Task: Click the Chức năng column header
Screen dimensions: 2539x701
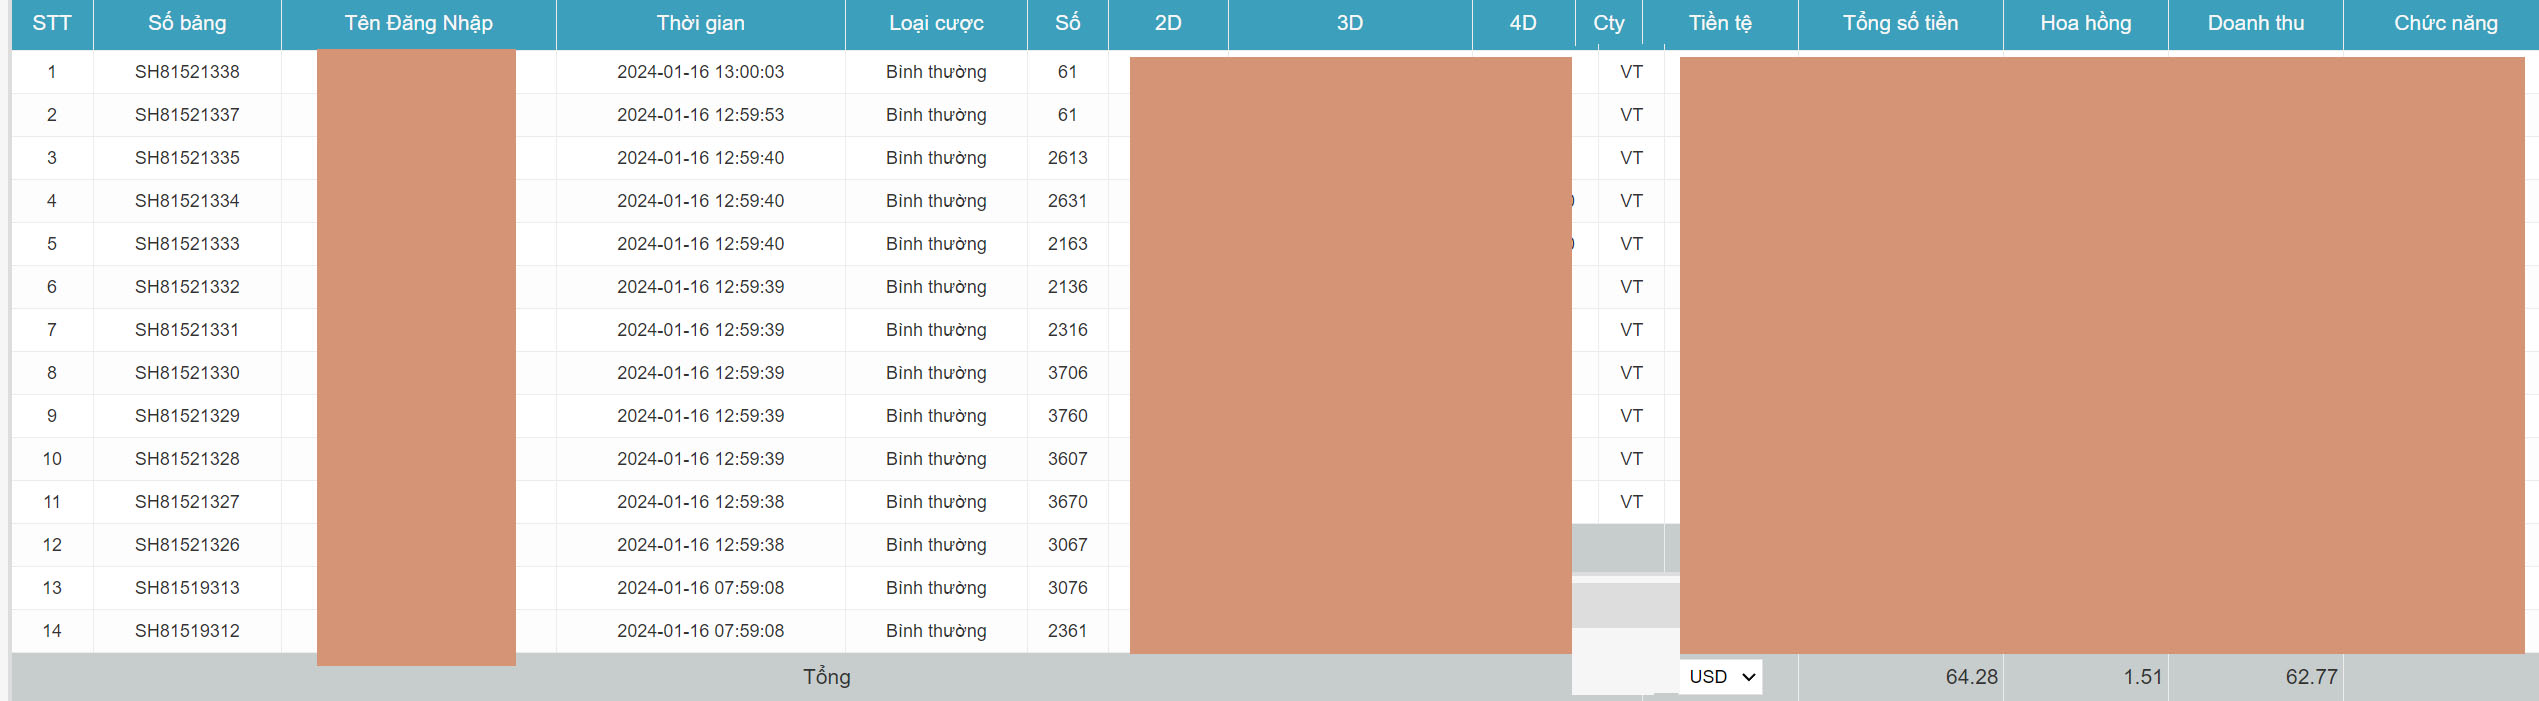Action: coord(2445,23)
